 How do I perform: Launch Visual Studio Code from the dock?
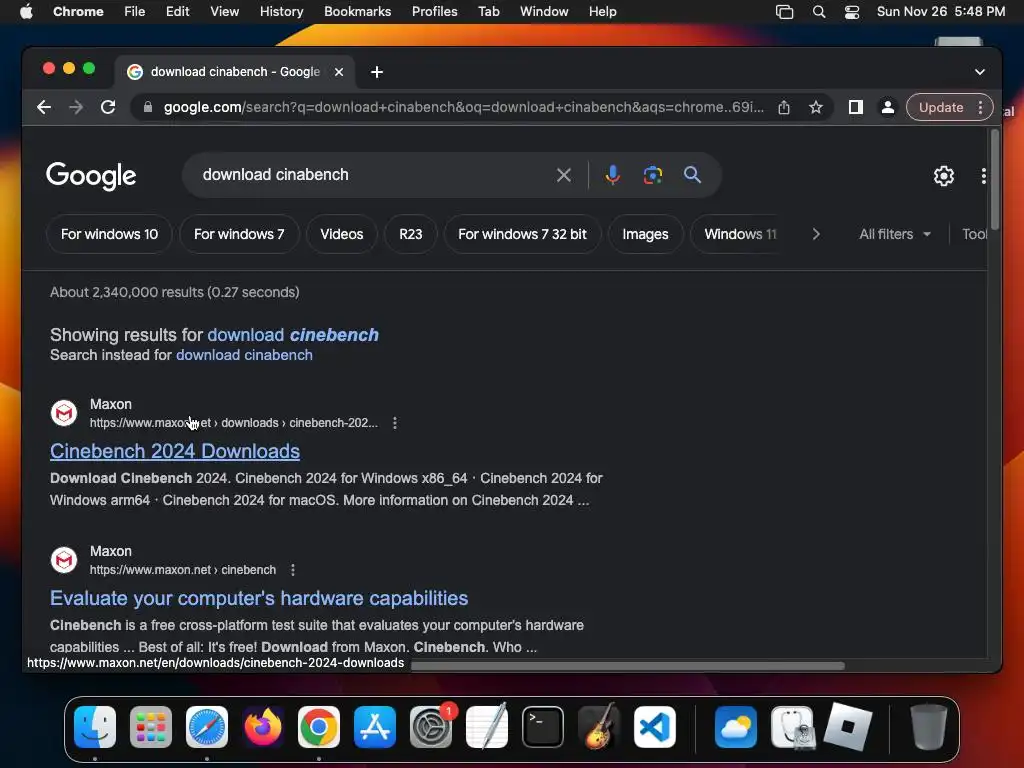pos(654,727)
